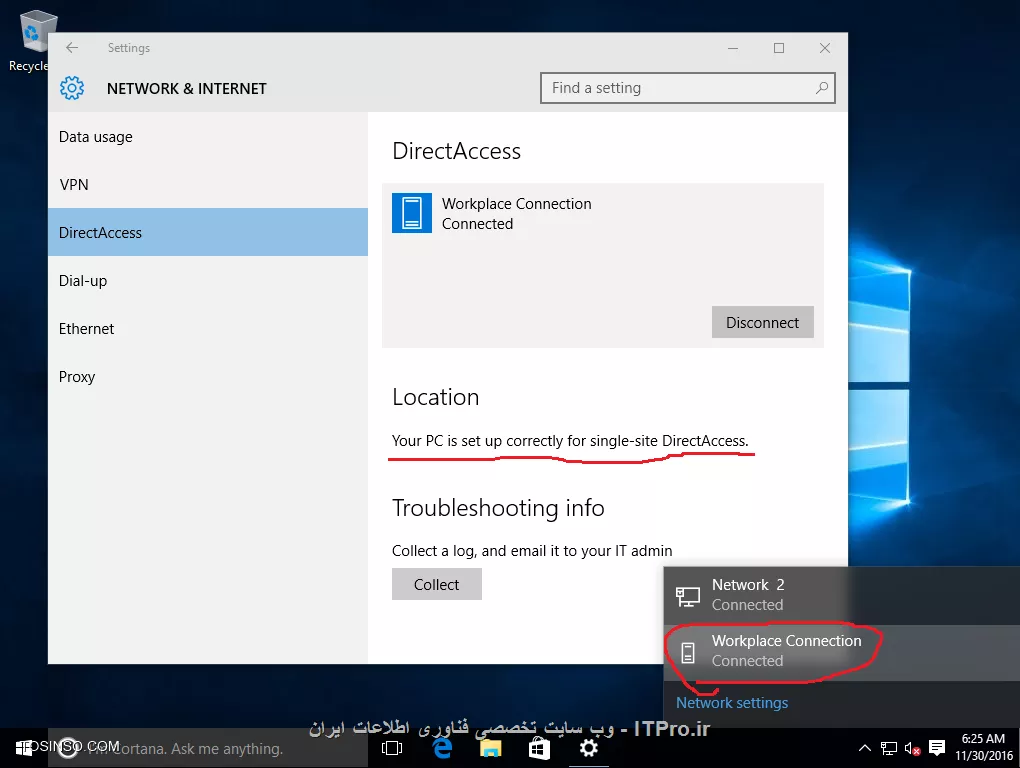Select Ethernet in the sidebar
1020x768 pixels.
208,328
